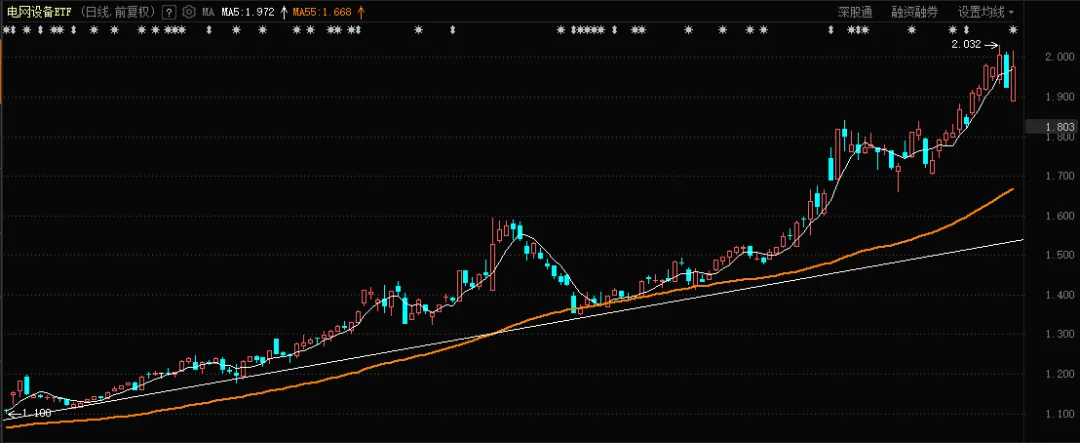Click the 1.100 price axis label

1061,414
